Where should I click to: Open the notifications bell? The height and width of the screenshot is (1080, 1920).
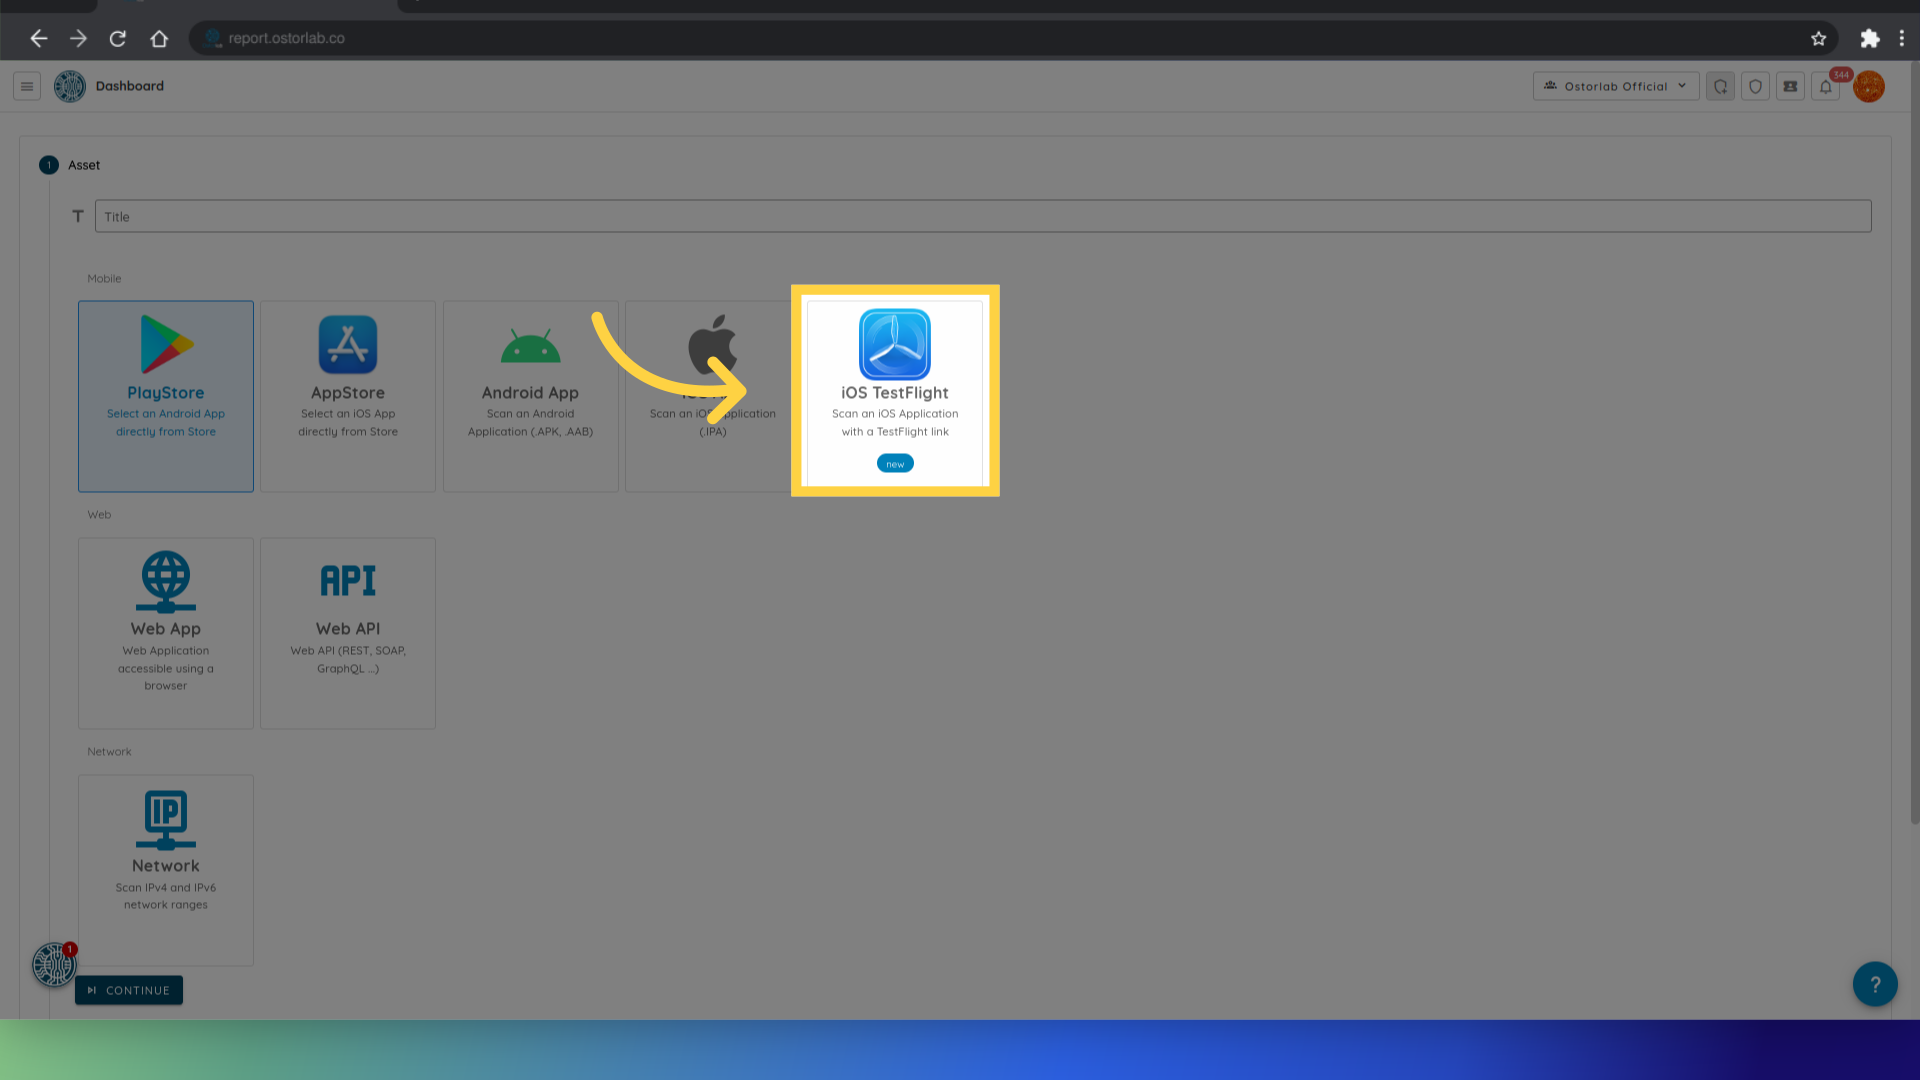click(x=1825, y=87)
